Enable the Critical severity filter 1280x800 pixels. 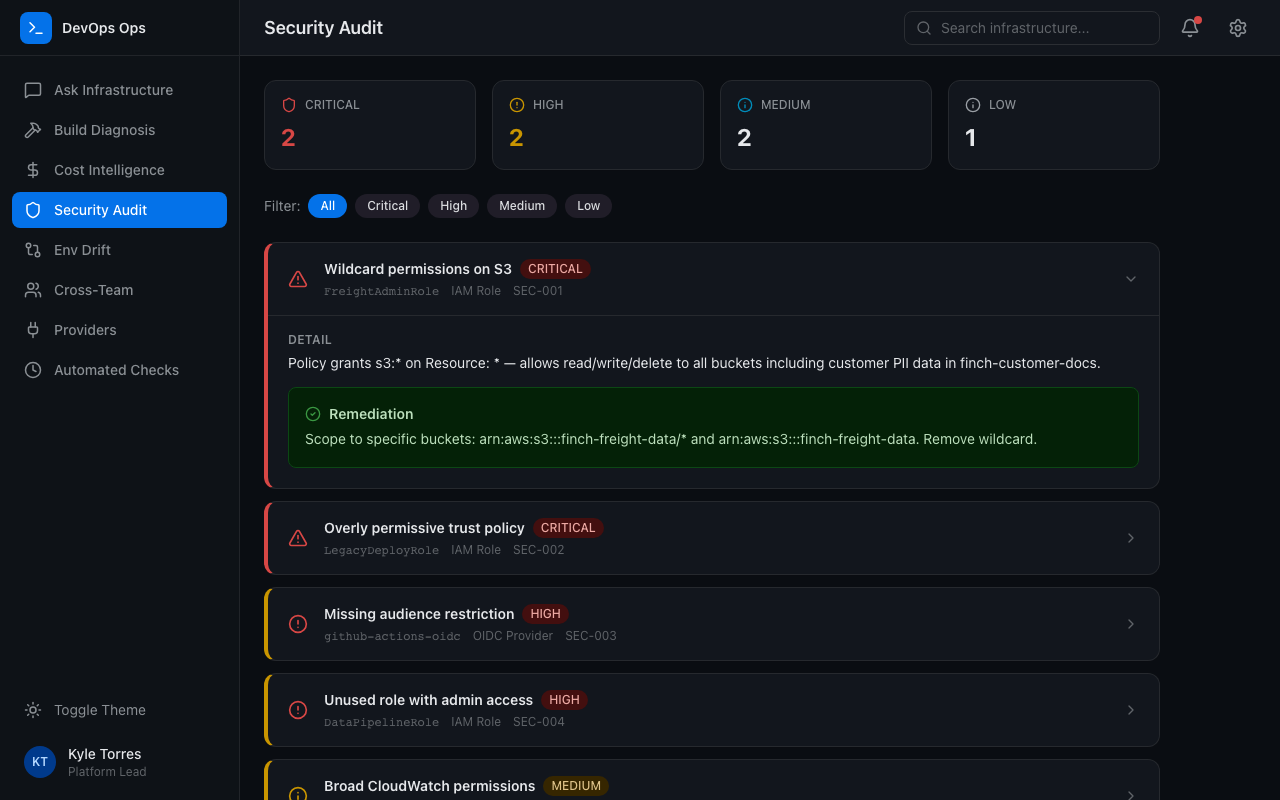coord(387,206)
